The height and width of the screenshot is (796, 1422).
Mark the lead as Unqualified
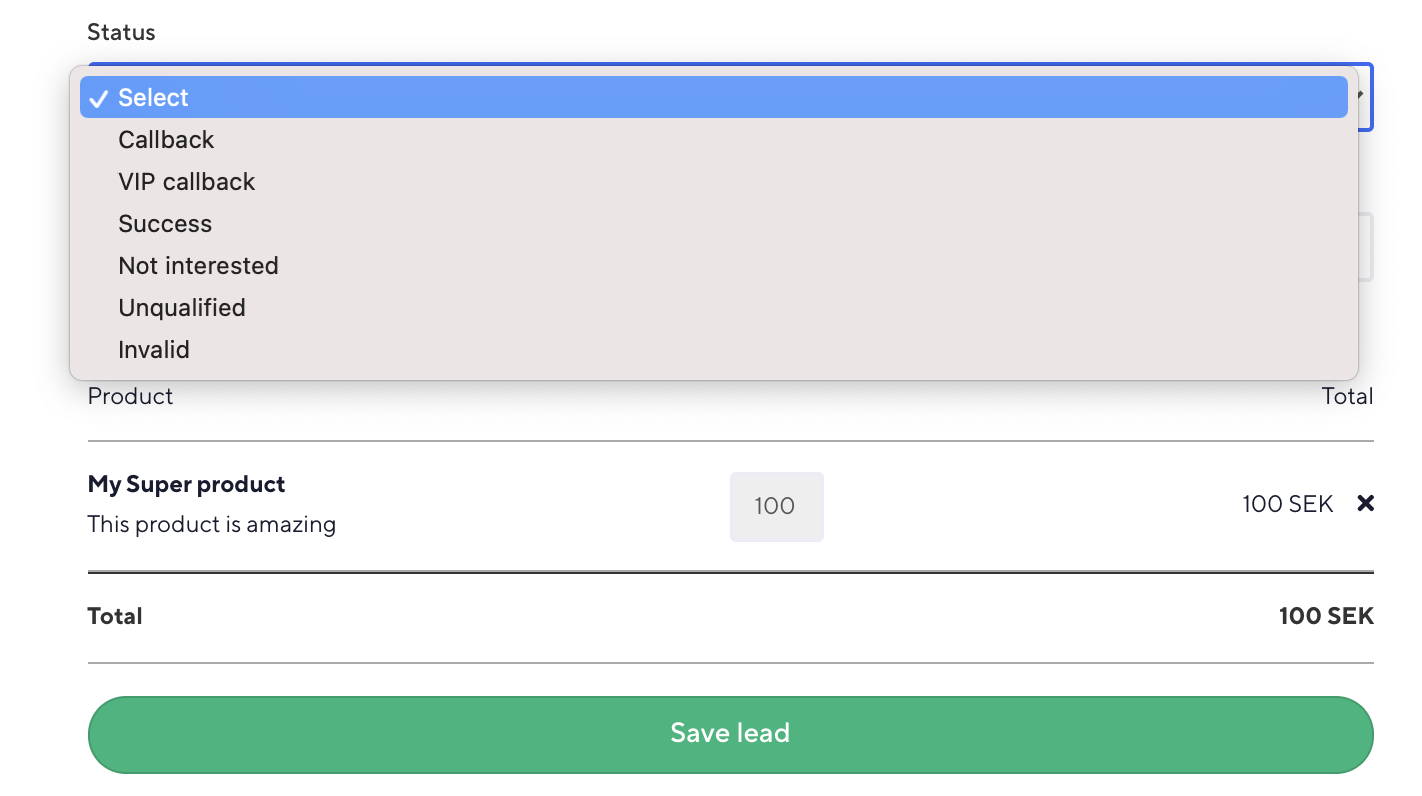coord(181,308)
